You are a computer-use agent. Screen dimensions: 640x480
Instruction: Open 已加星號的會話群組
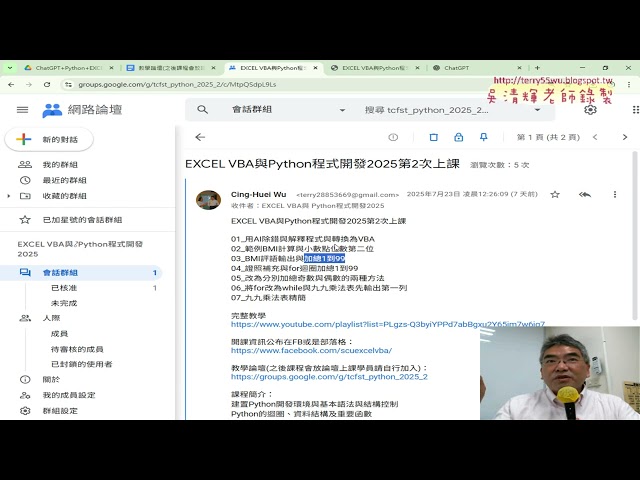tap(82, 220)
